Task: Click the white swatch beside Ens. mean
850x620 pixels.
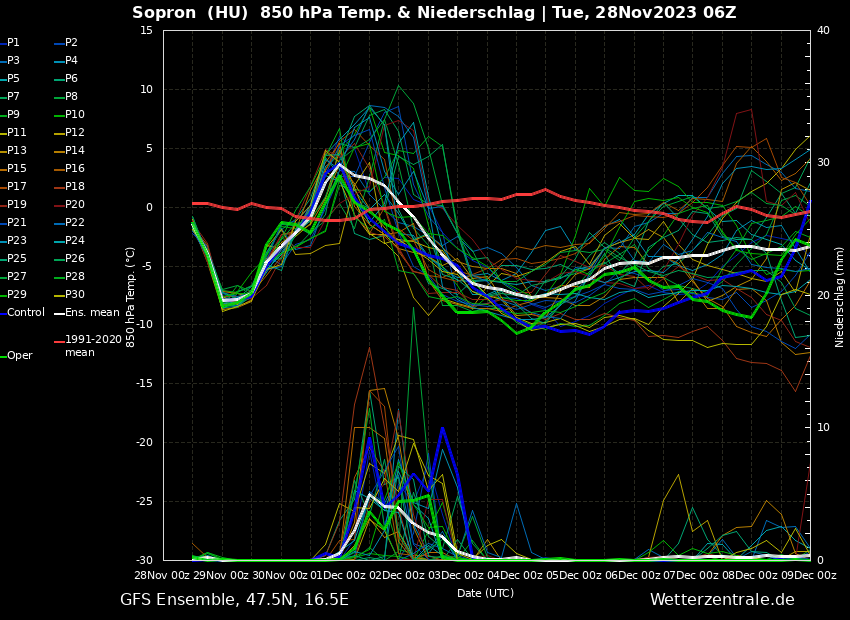Action: click(x=59, y=313)
